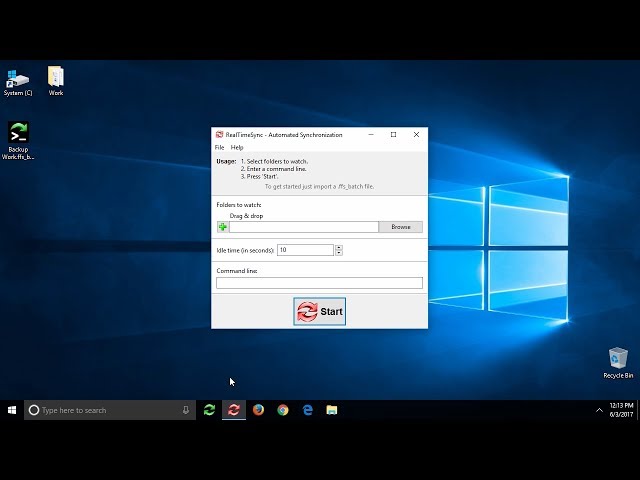Click the 'Drag & drop' label text

coord(246,216)
